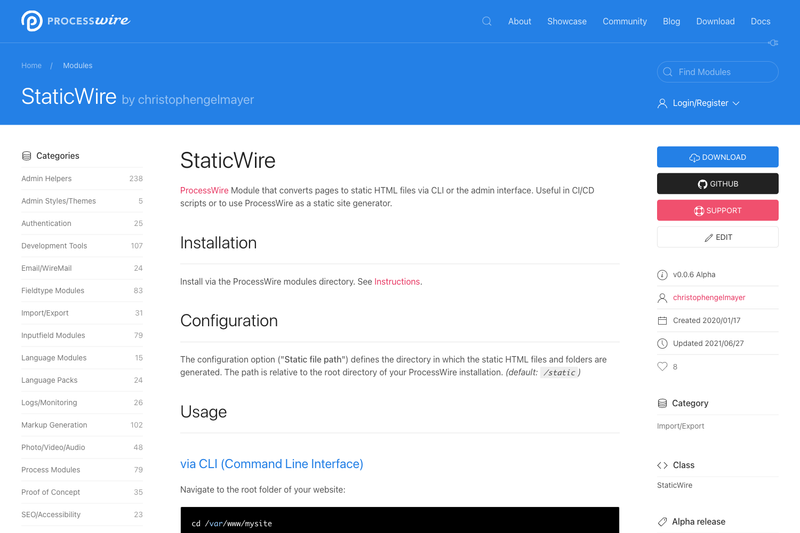
Task: Select the SEO/Accessibility category
Action: point(82,515)
